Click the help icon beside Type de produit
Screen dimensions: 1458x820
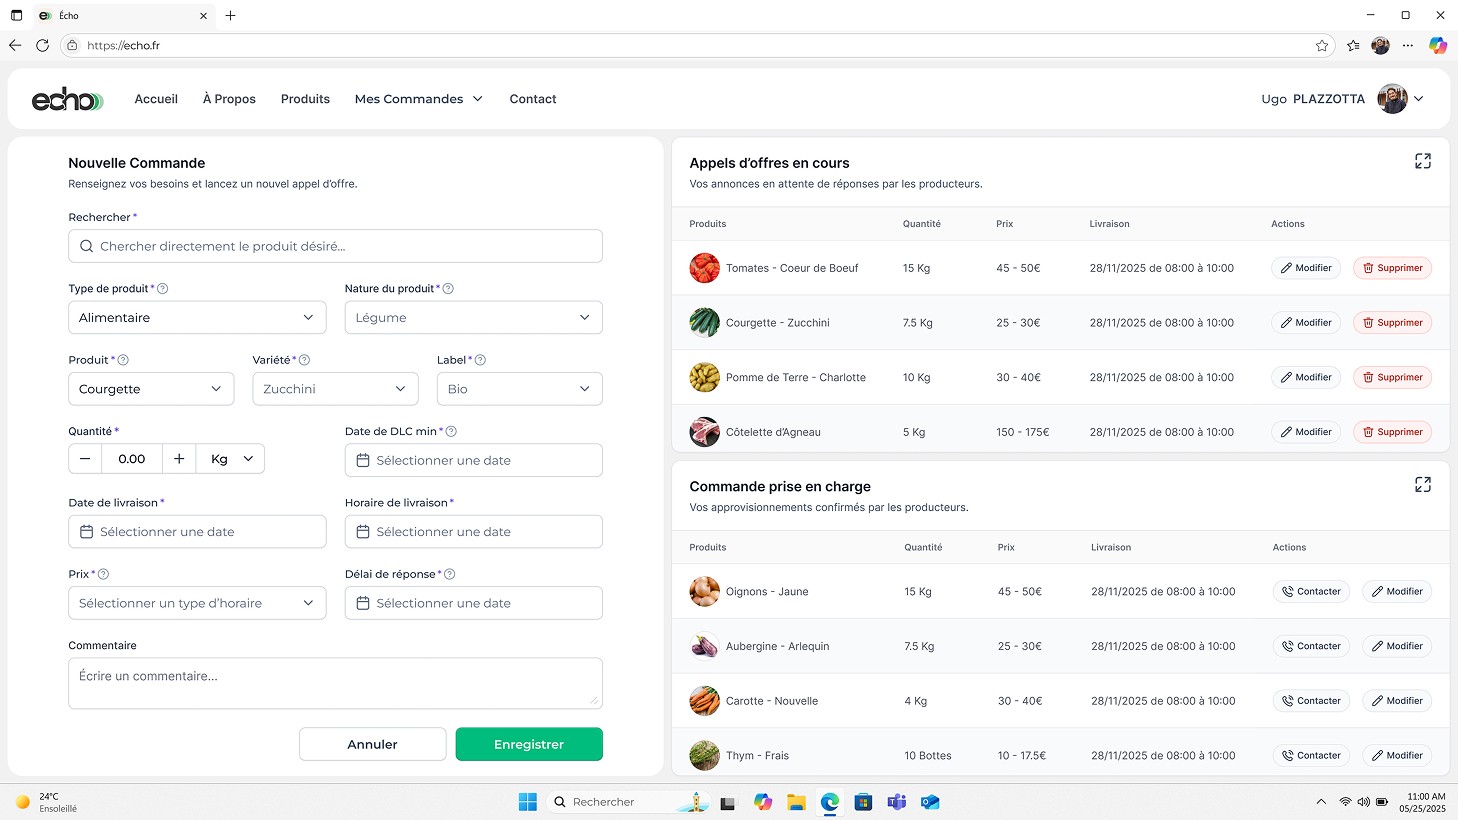click(163, 289)
